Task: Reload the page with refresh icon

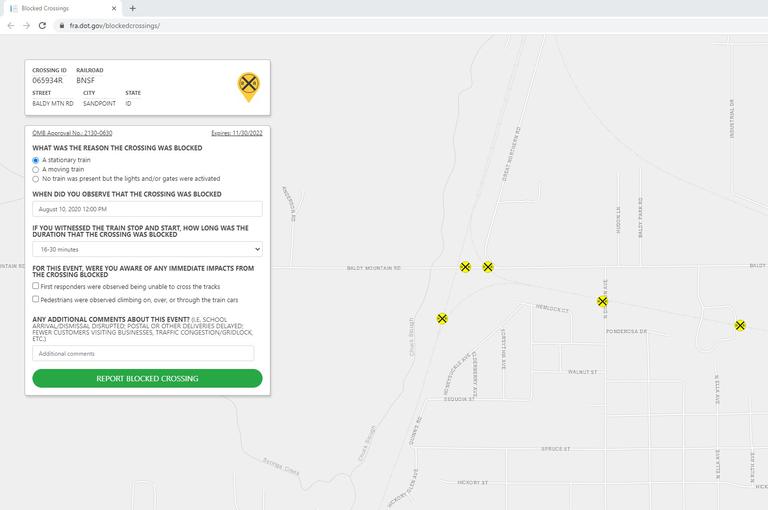Action: 43,25
